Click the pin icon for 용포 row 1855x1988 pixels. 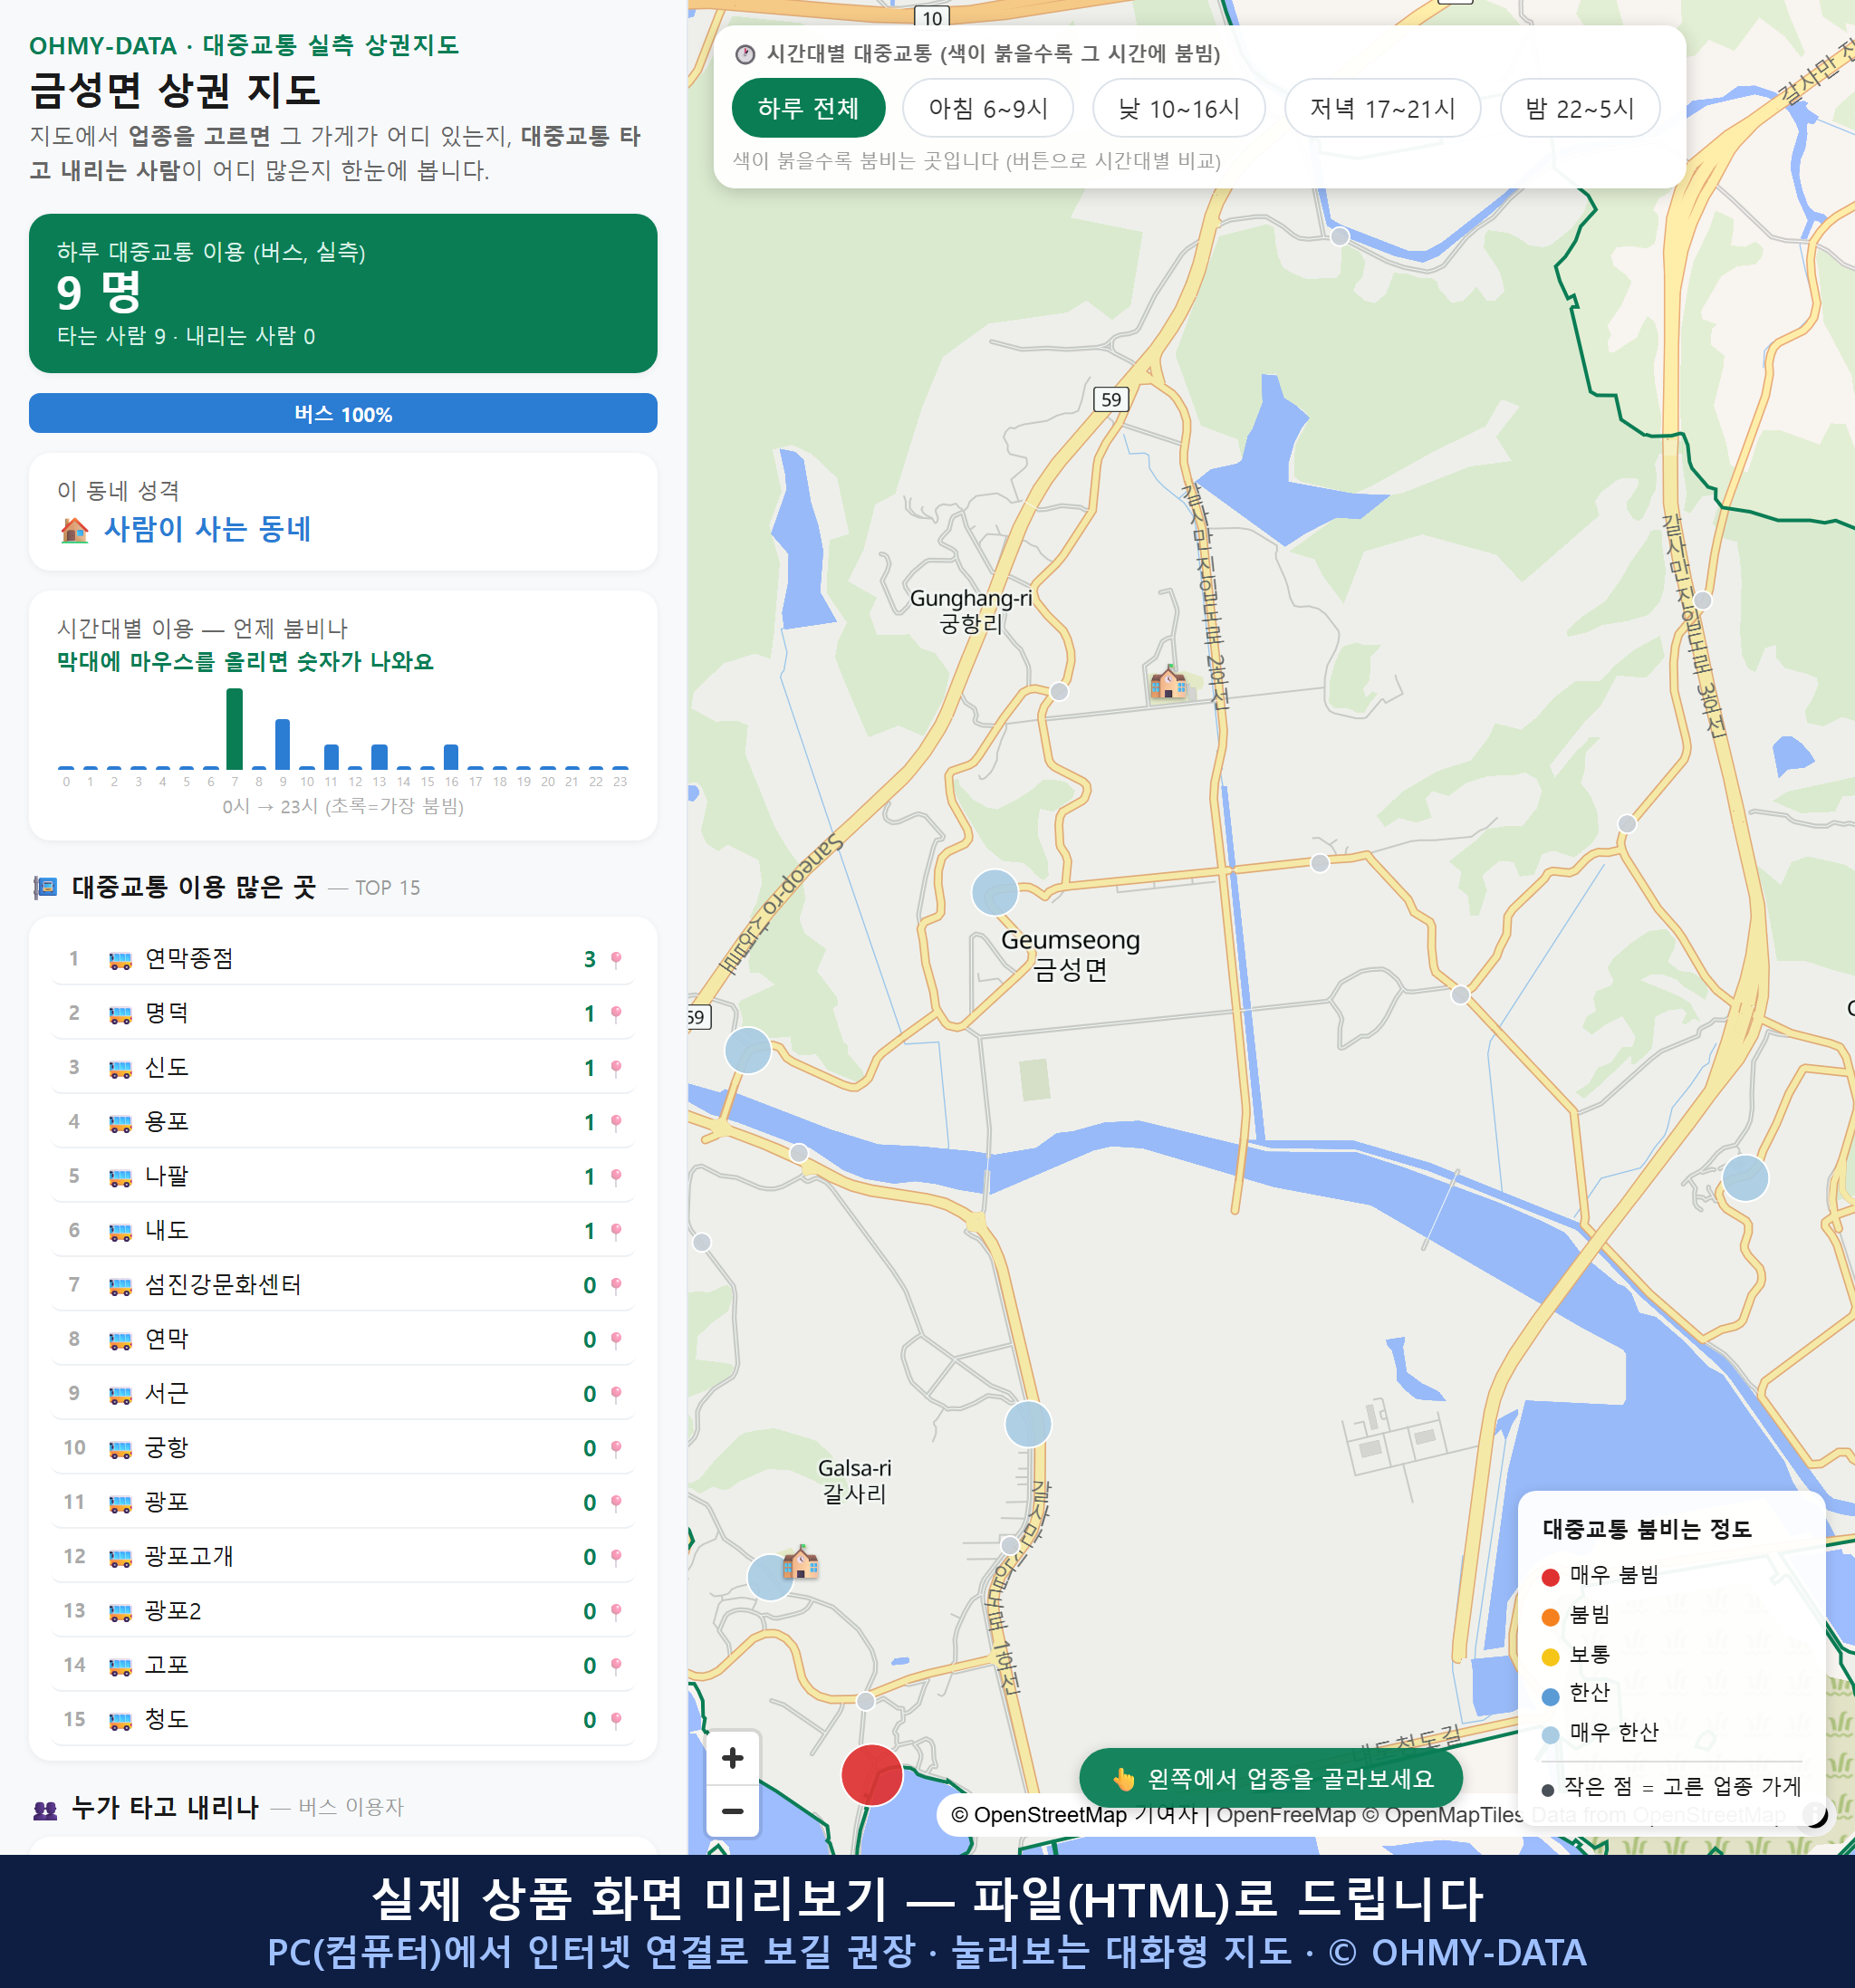coord(616,1122)
